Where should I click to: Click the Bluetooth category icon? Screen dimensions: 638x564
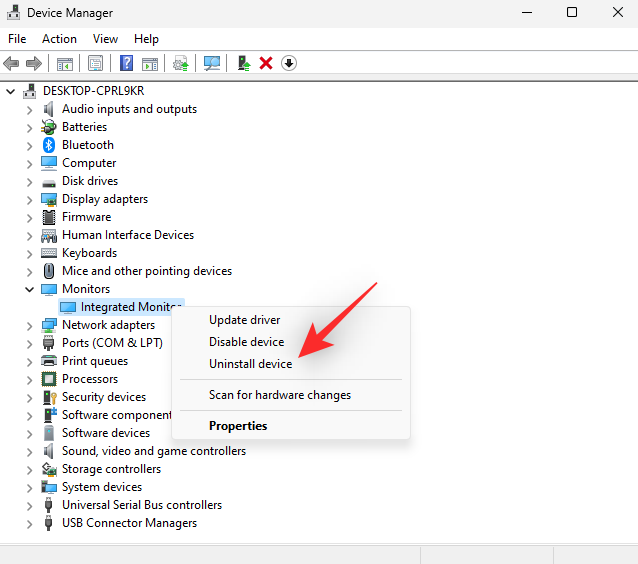coord(49,145)
